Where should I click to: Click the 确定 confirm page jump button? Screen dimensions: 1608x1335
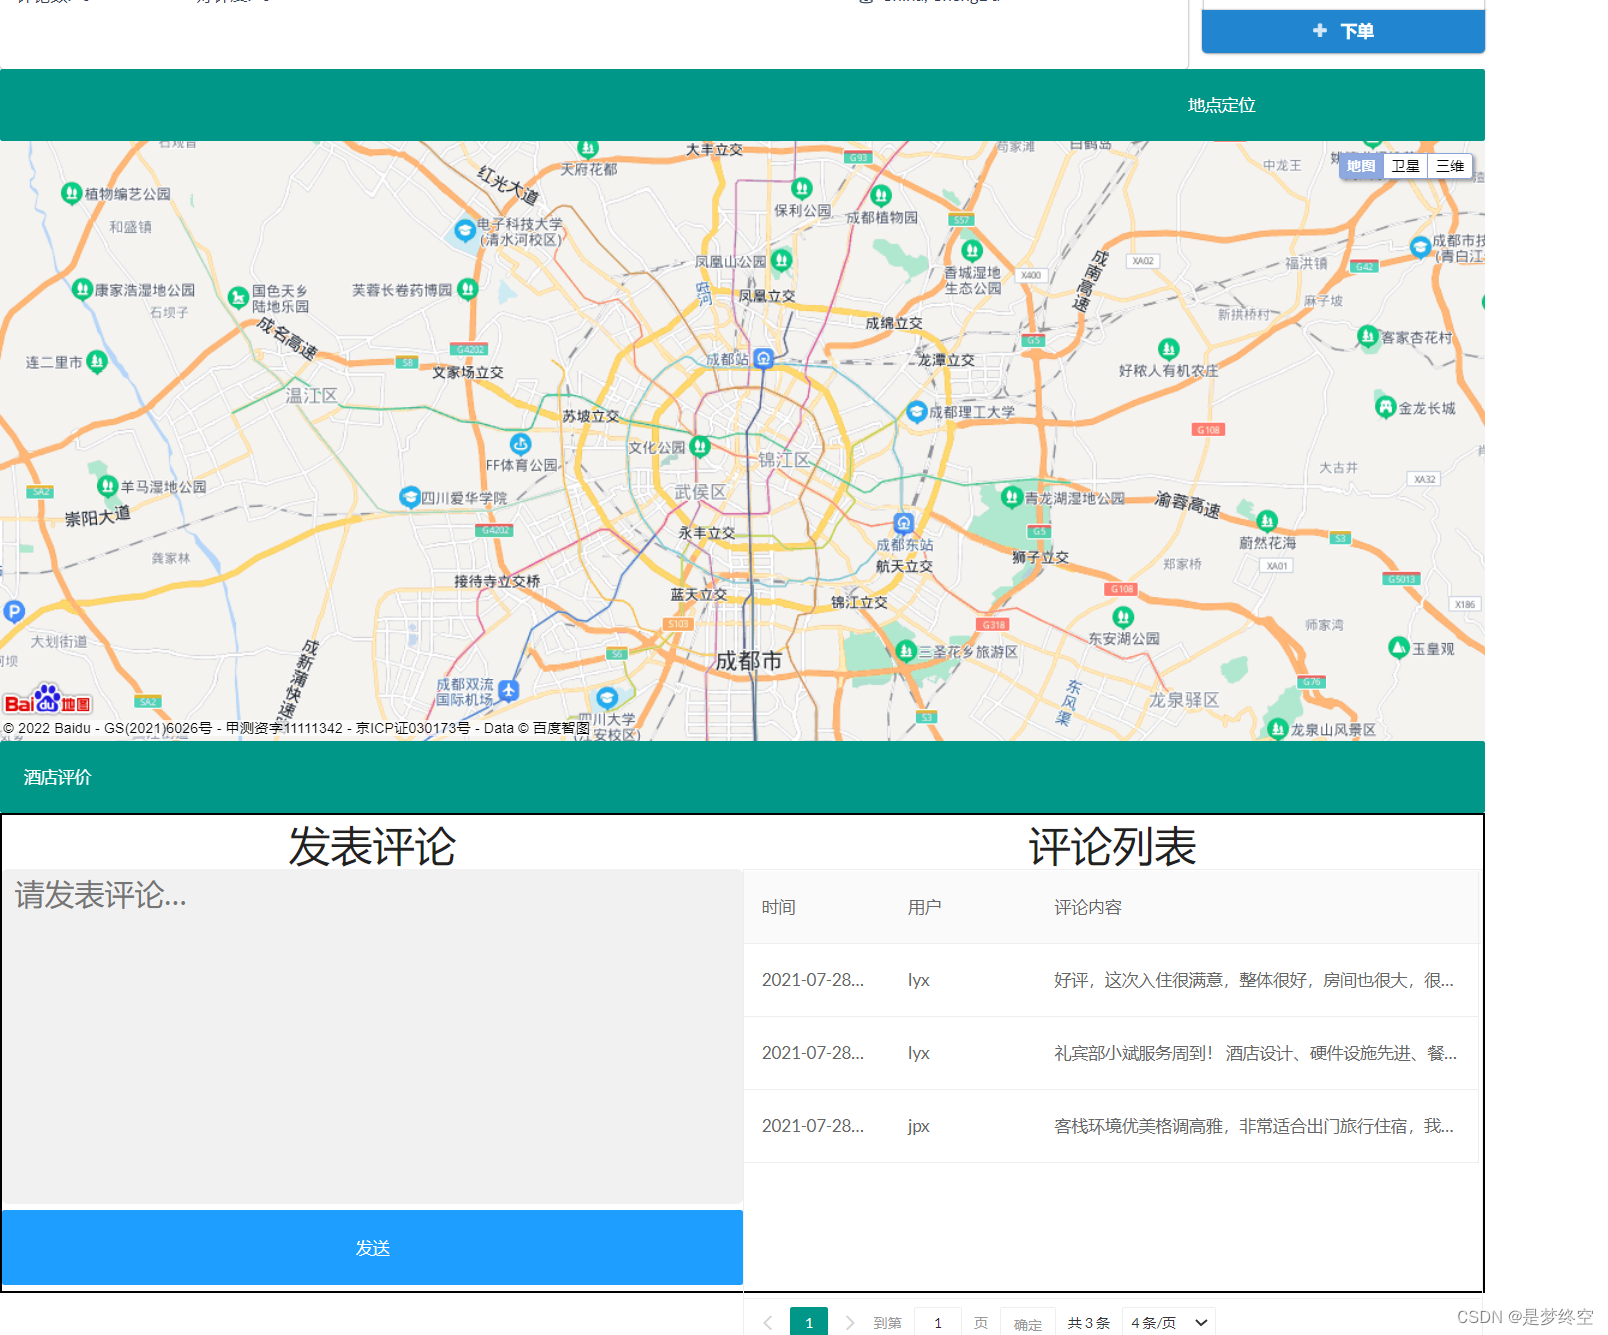1028,1323
